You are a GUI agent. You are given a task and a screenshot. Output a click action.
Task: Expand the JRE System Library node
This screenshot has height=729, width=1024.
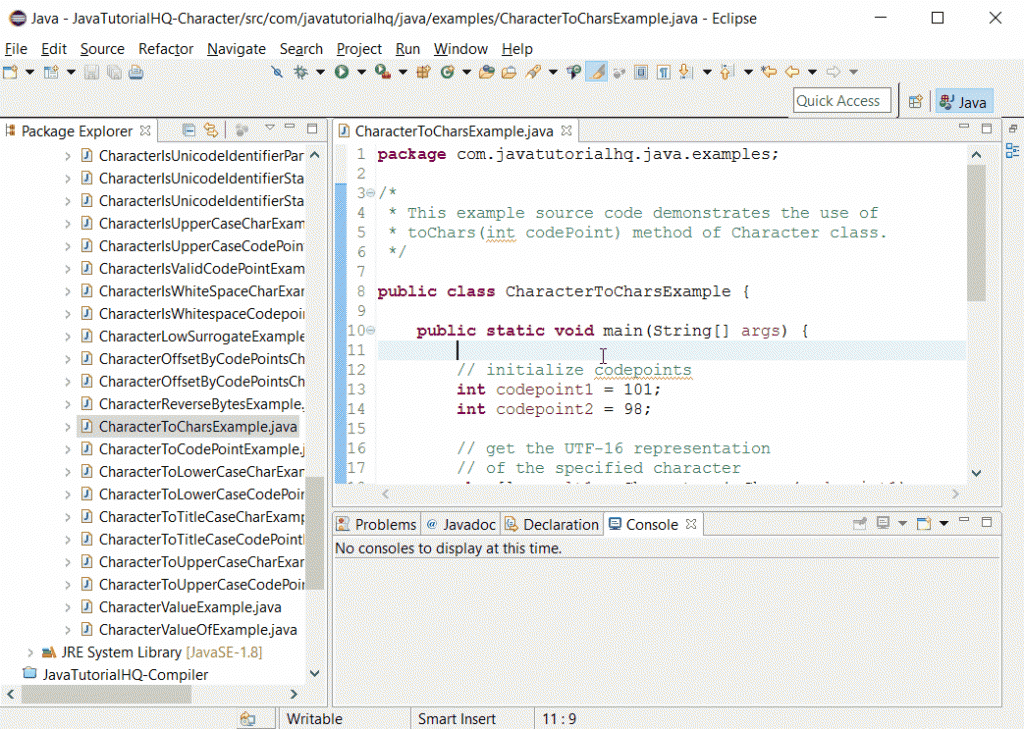(30, 652)
